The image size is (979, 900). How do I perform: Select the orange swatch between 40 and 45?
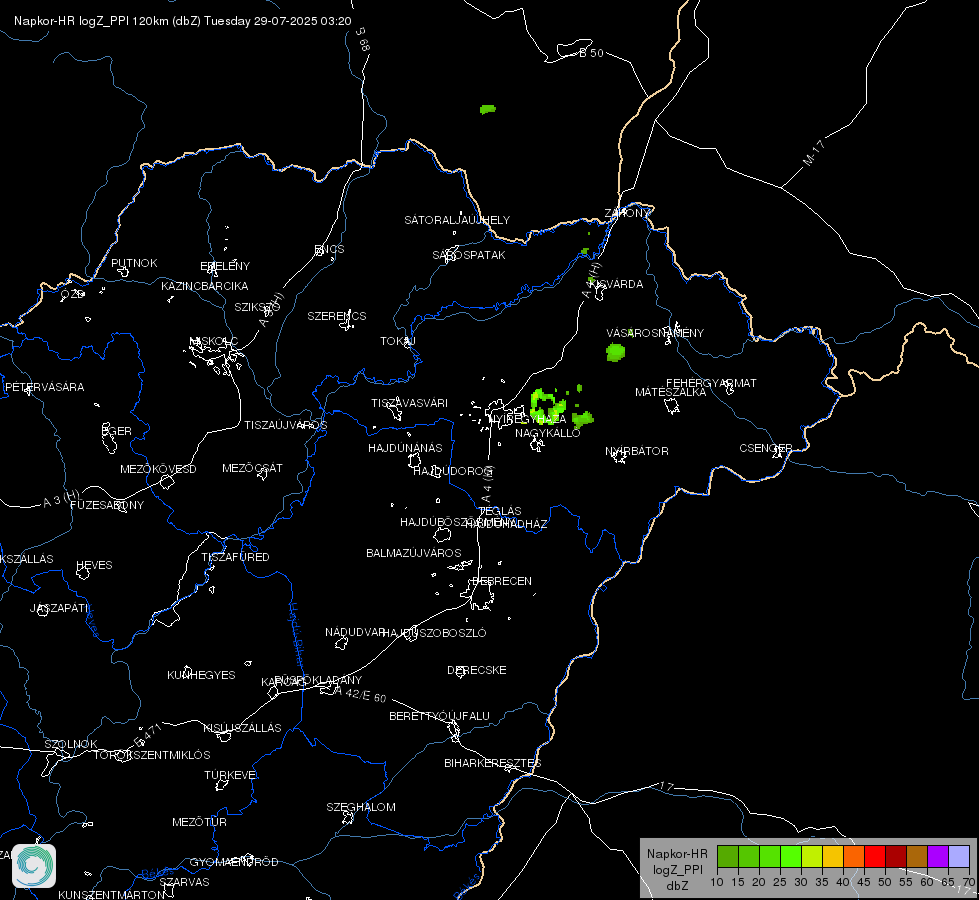pyautogui.click(x=854, y=856)
